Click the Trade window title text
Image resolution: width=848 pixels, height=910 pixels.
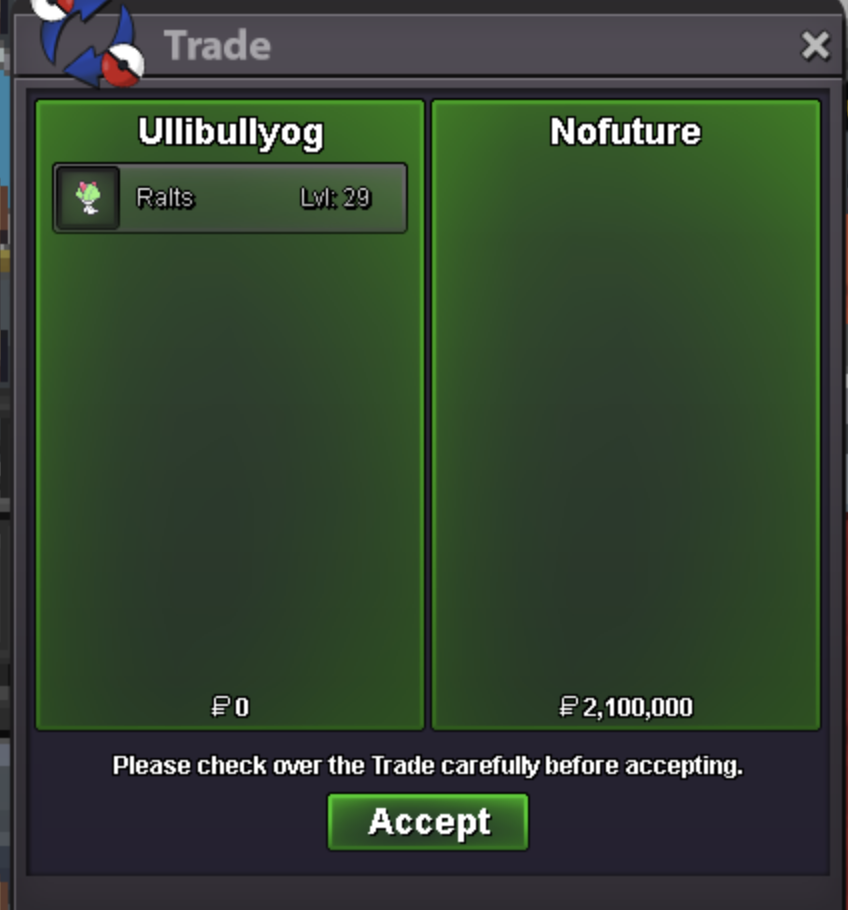point(218,46)
